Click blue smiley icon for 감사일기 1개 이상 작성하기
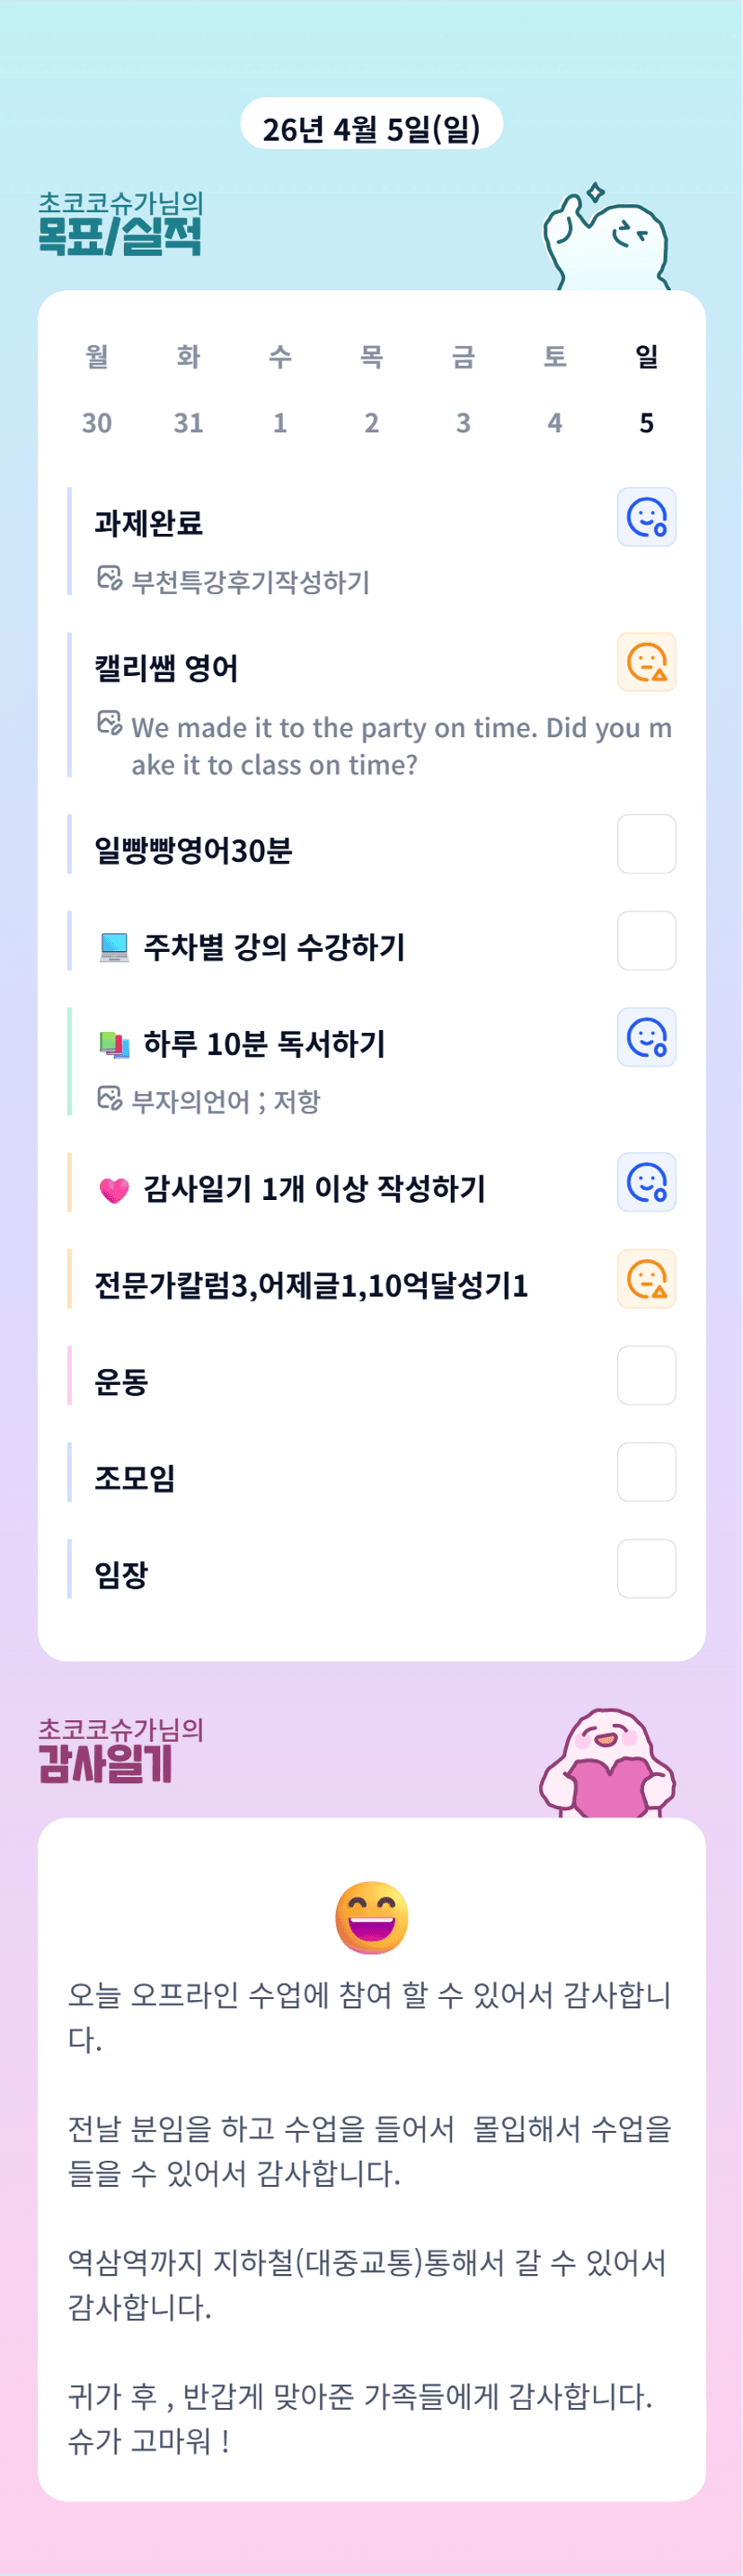 coord(646,1182)
